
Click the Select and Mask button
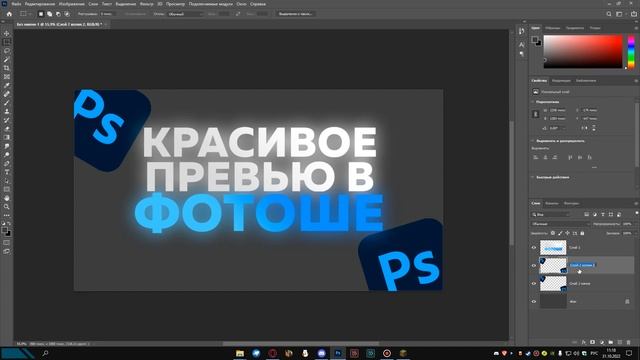(x=296, y=14)
